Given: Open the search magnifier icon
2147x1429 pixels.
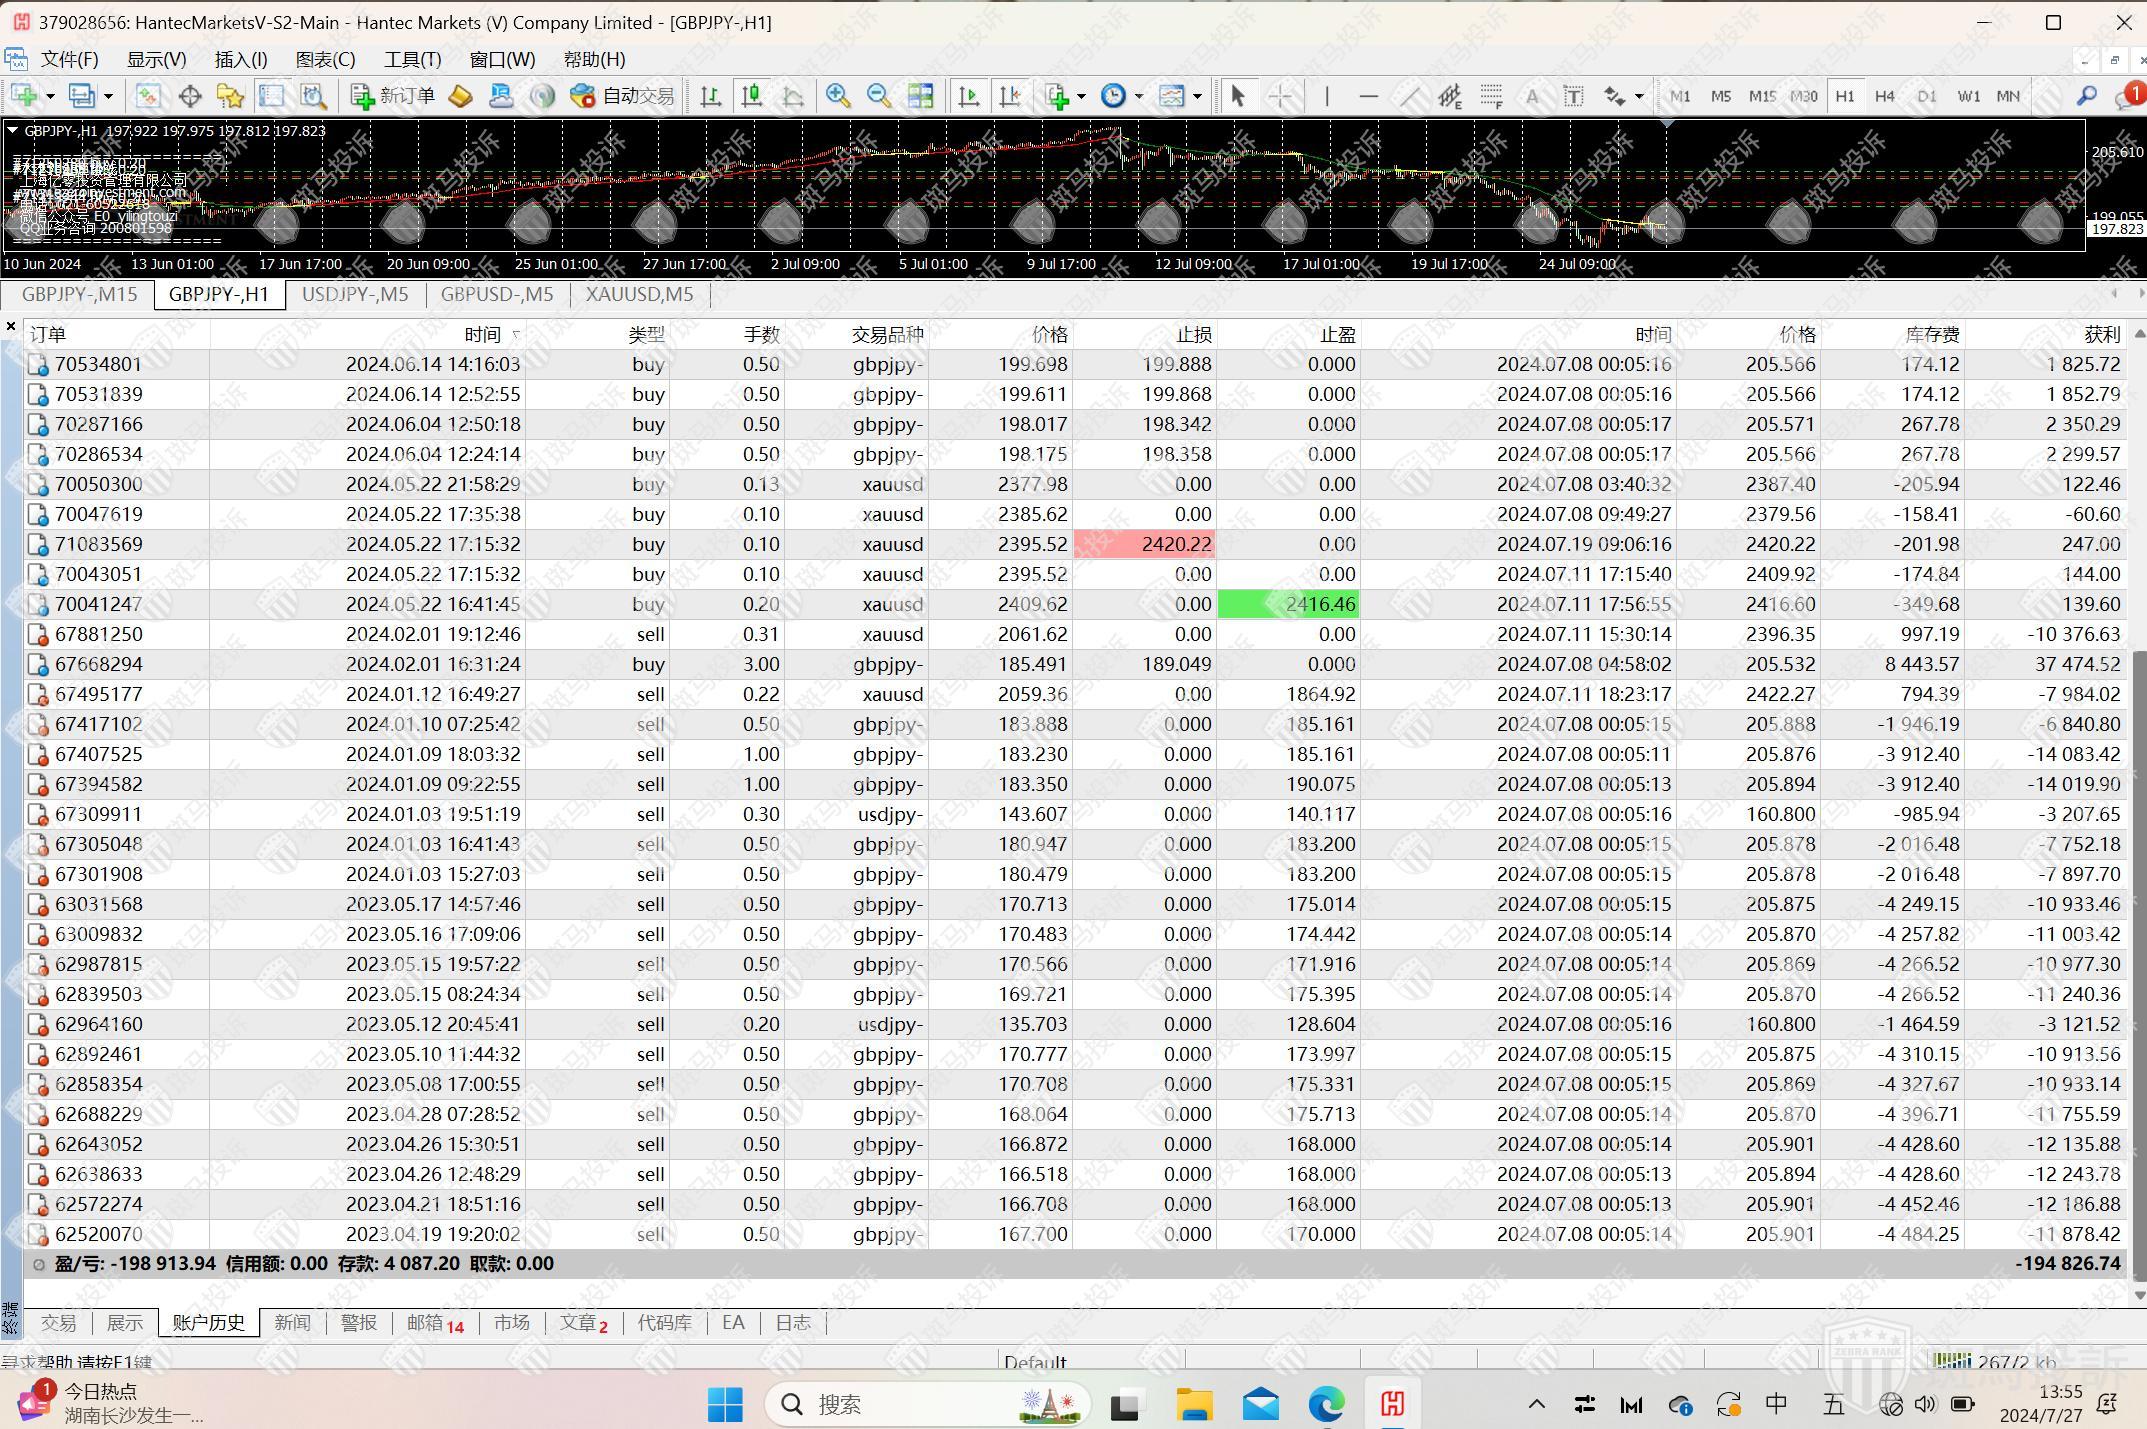Looking at the screenshot, I should coord(2086,96).
